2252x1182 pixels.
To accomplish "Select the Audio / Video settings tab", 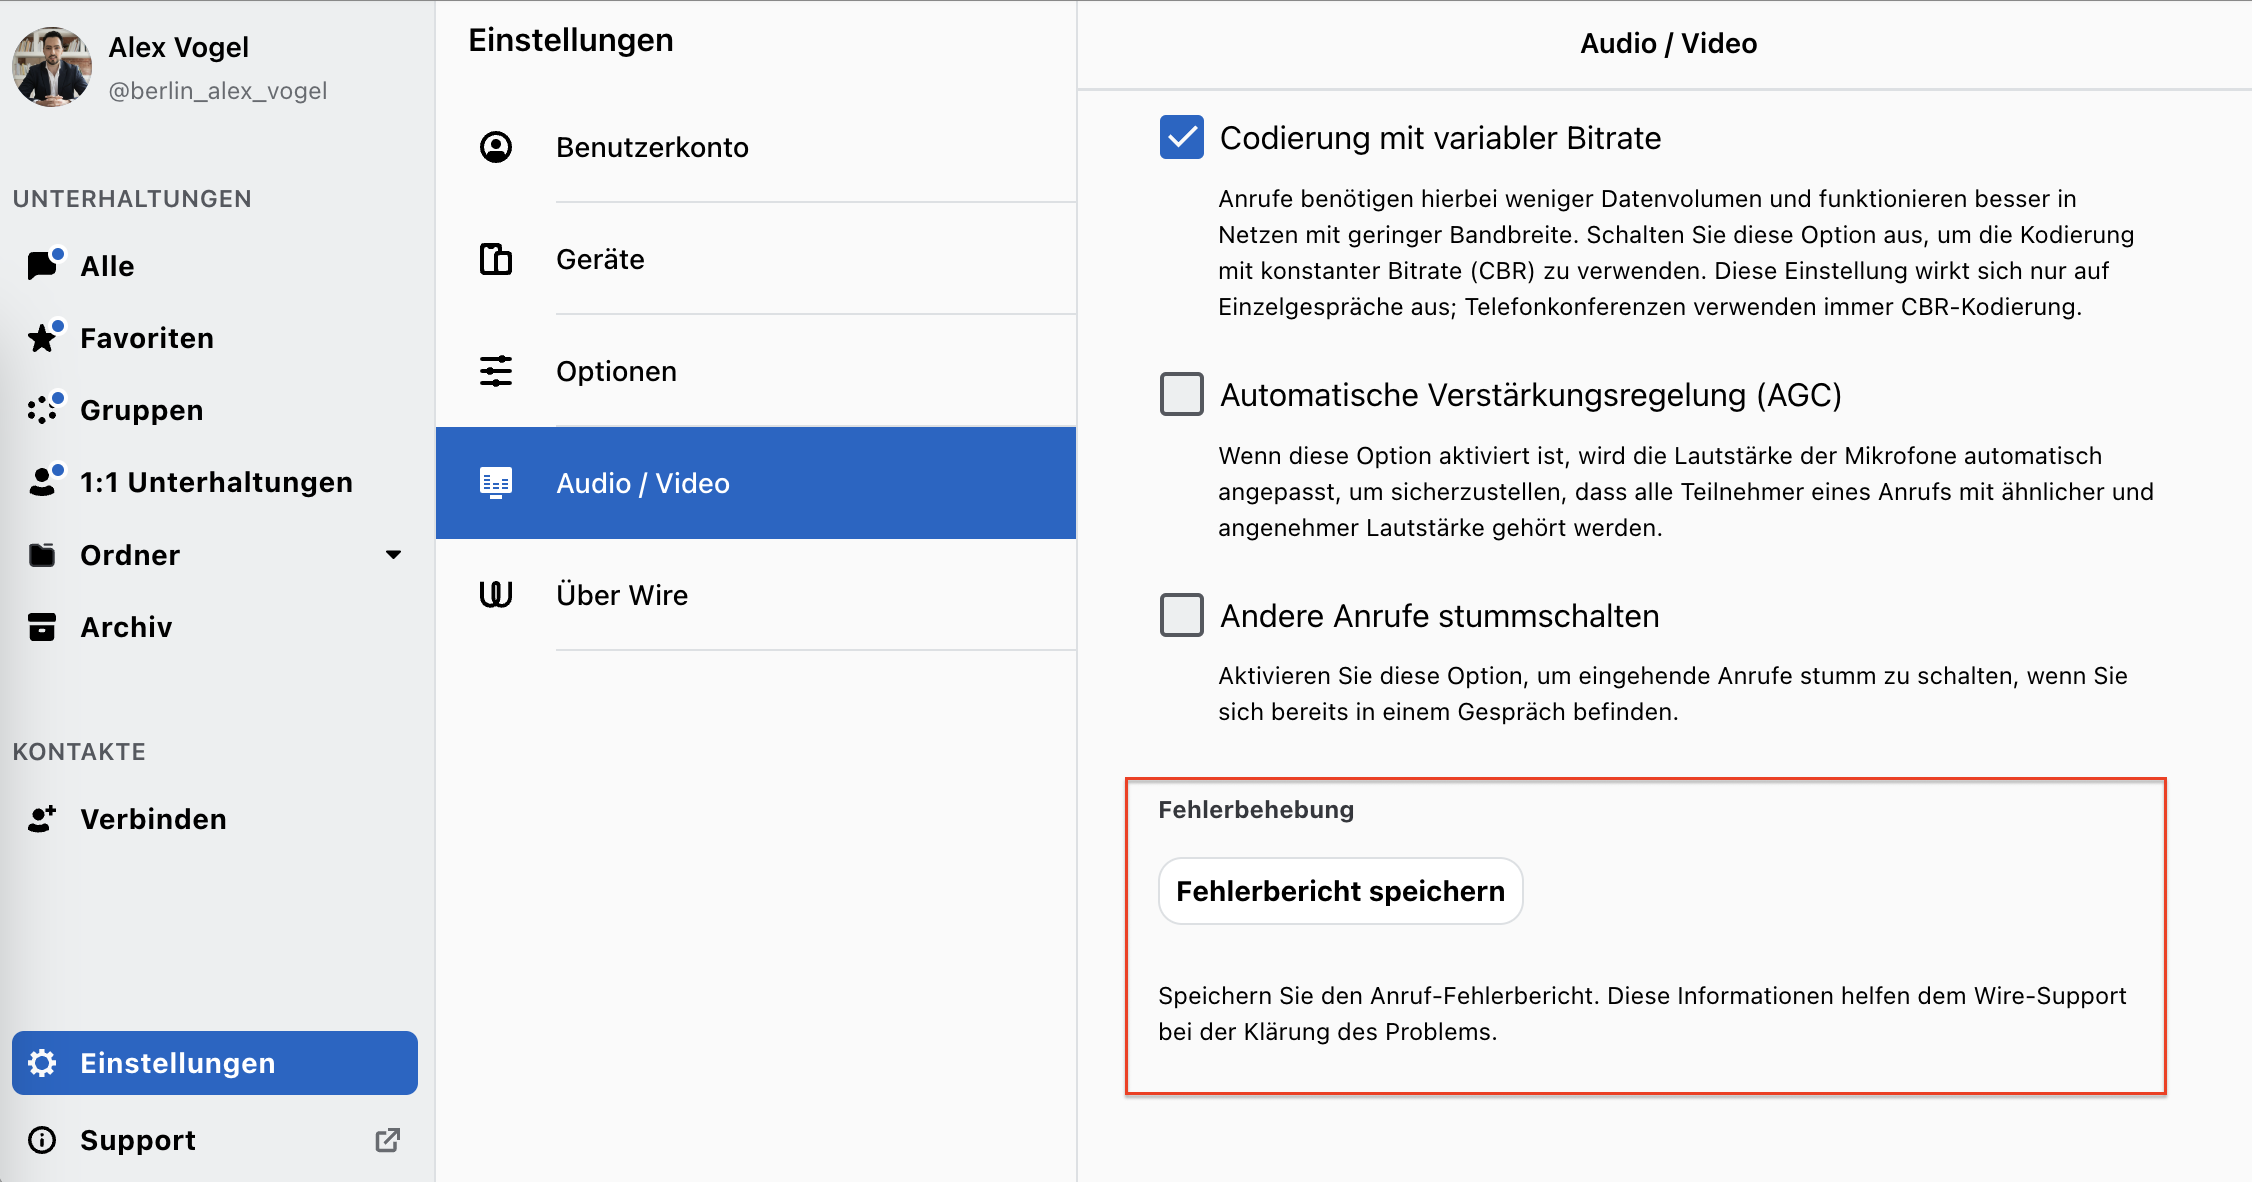I will point(756,483).
